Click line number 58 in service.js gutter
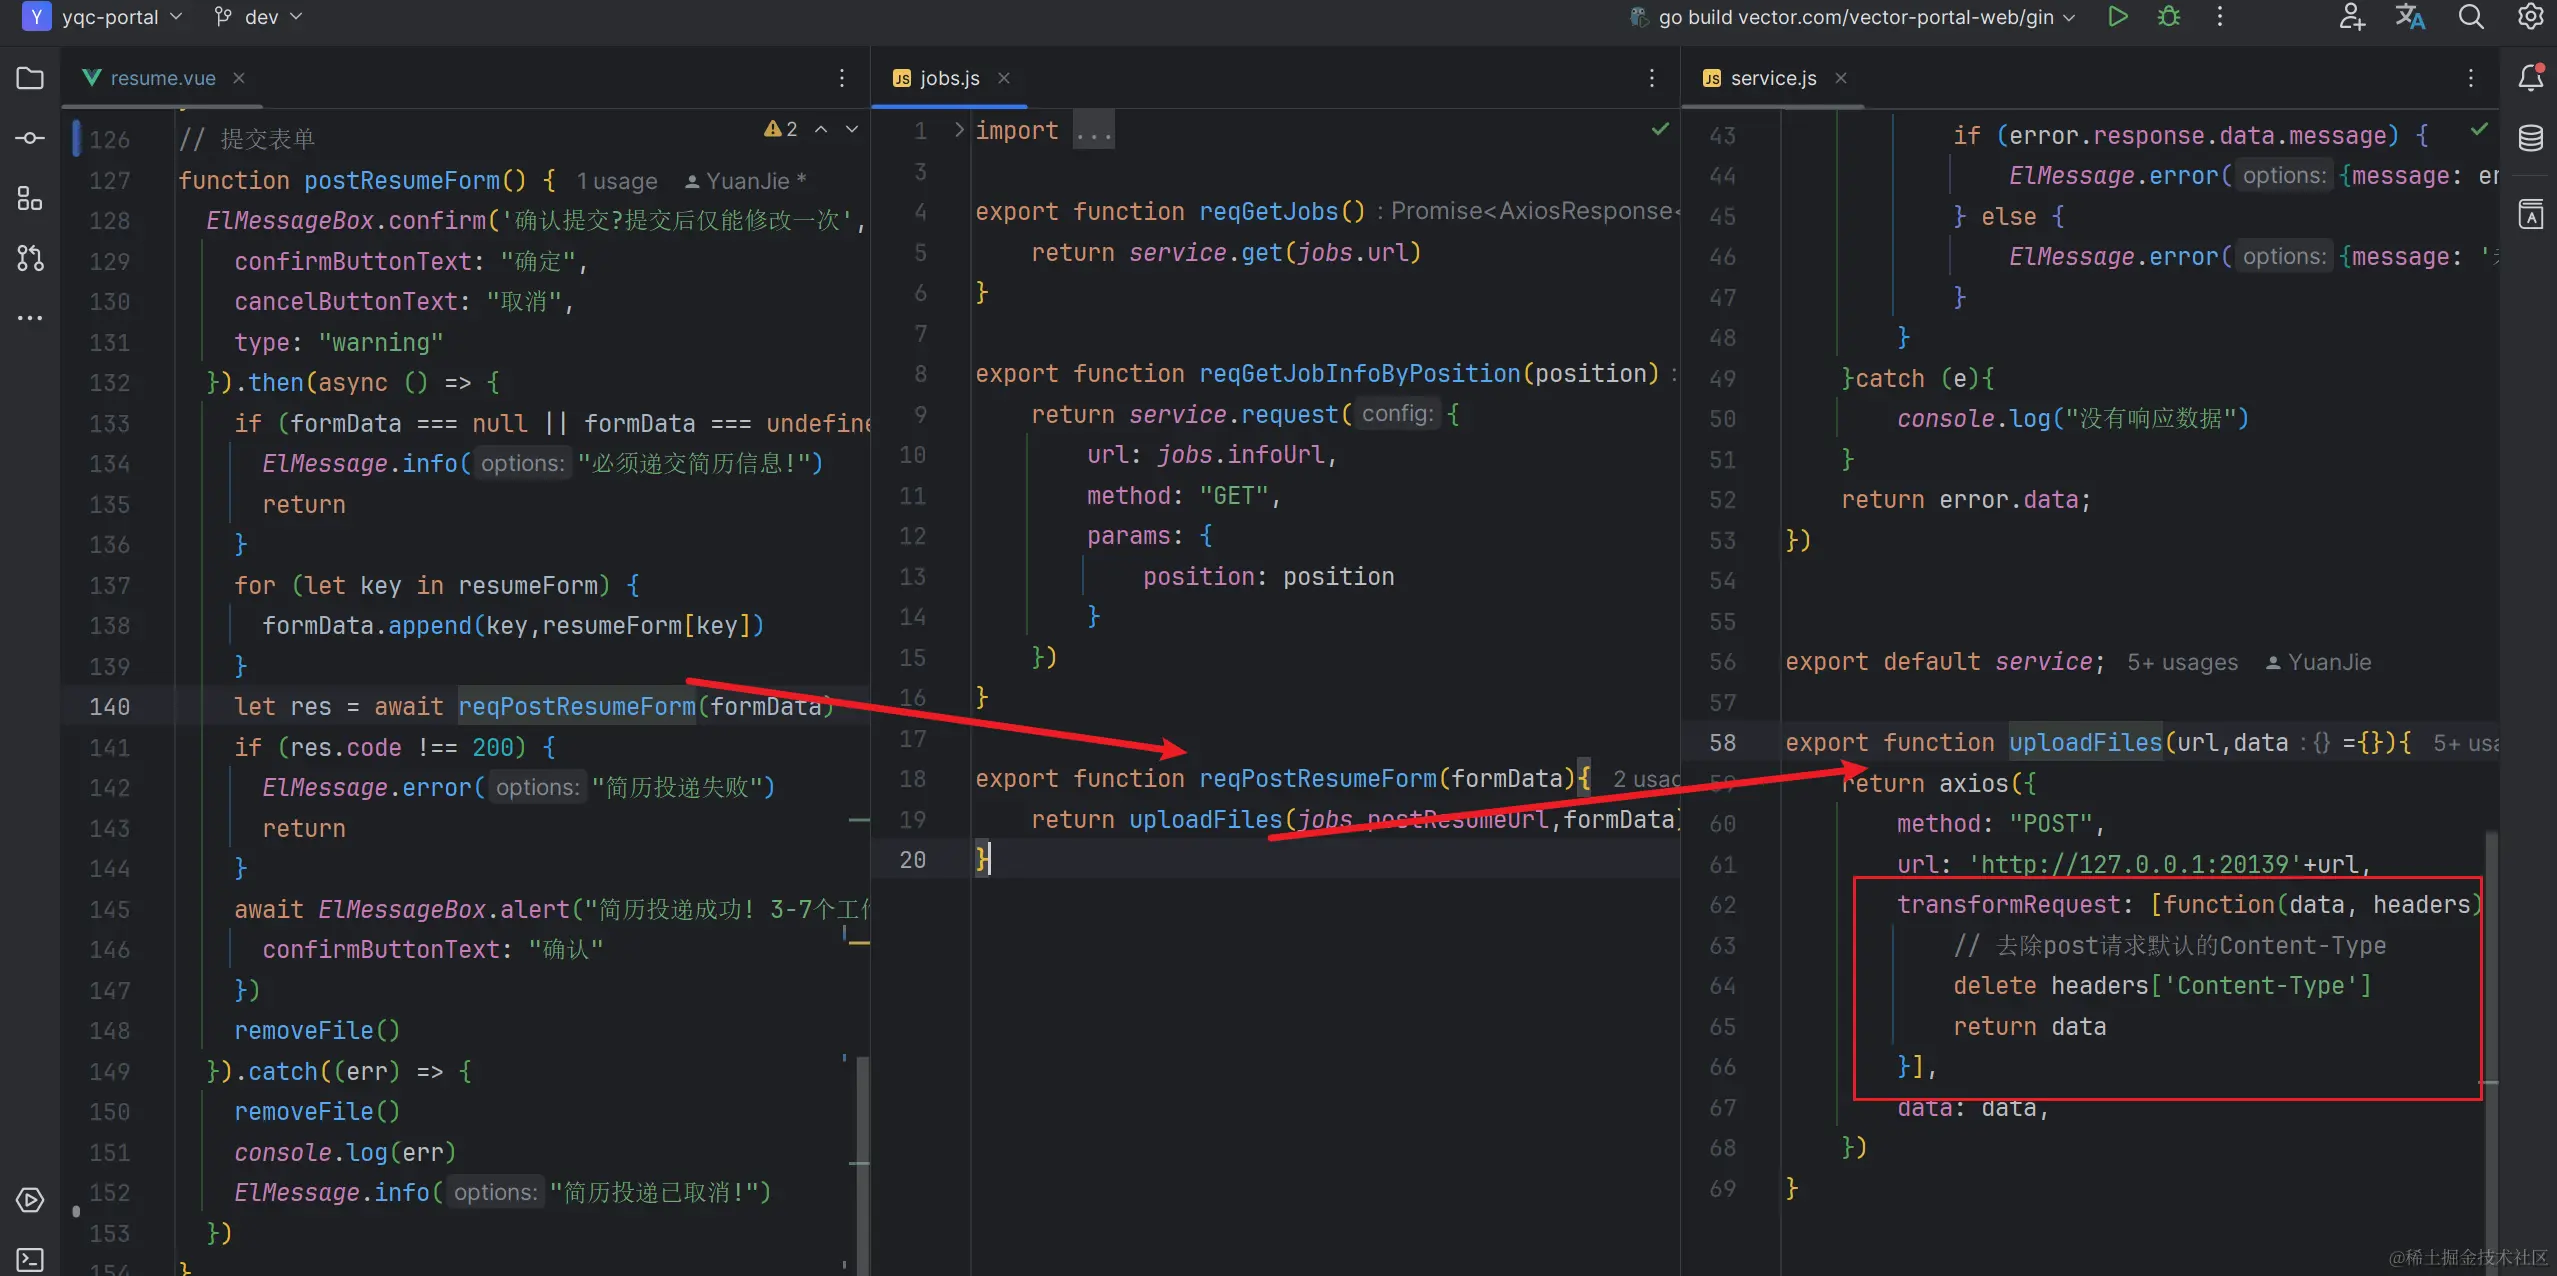 point(1722,743)
